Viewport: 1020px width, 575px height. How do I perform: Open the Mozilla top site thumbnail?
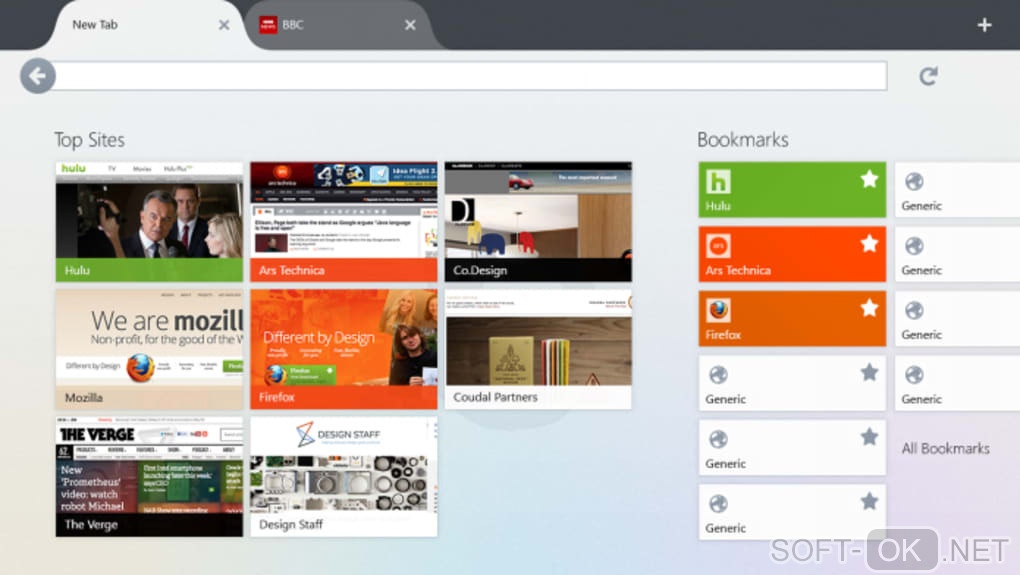pyautogui.click(x=149, y=349)
